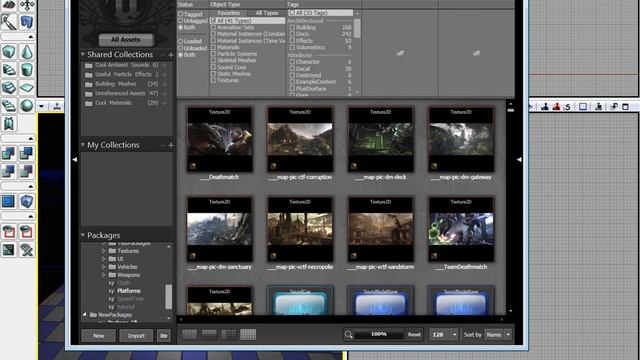Check the Animation Sets object type

point(213,27)
